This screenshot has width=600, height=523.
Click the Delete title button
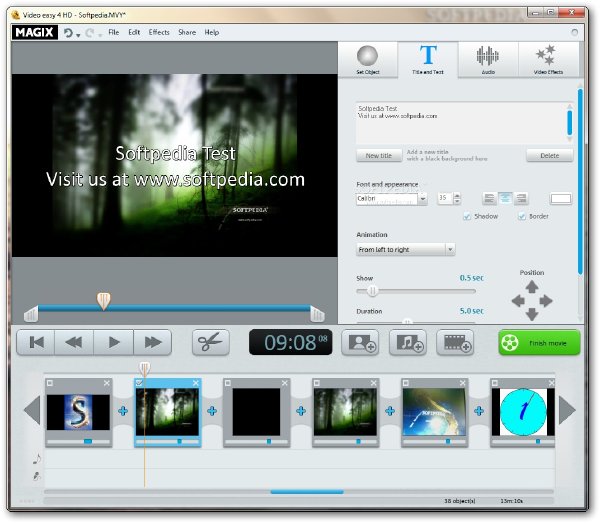549,156
